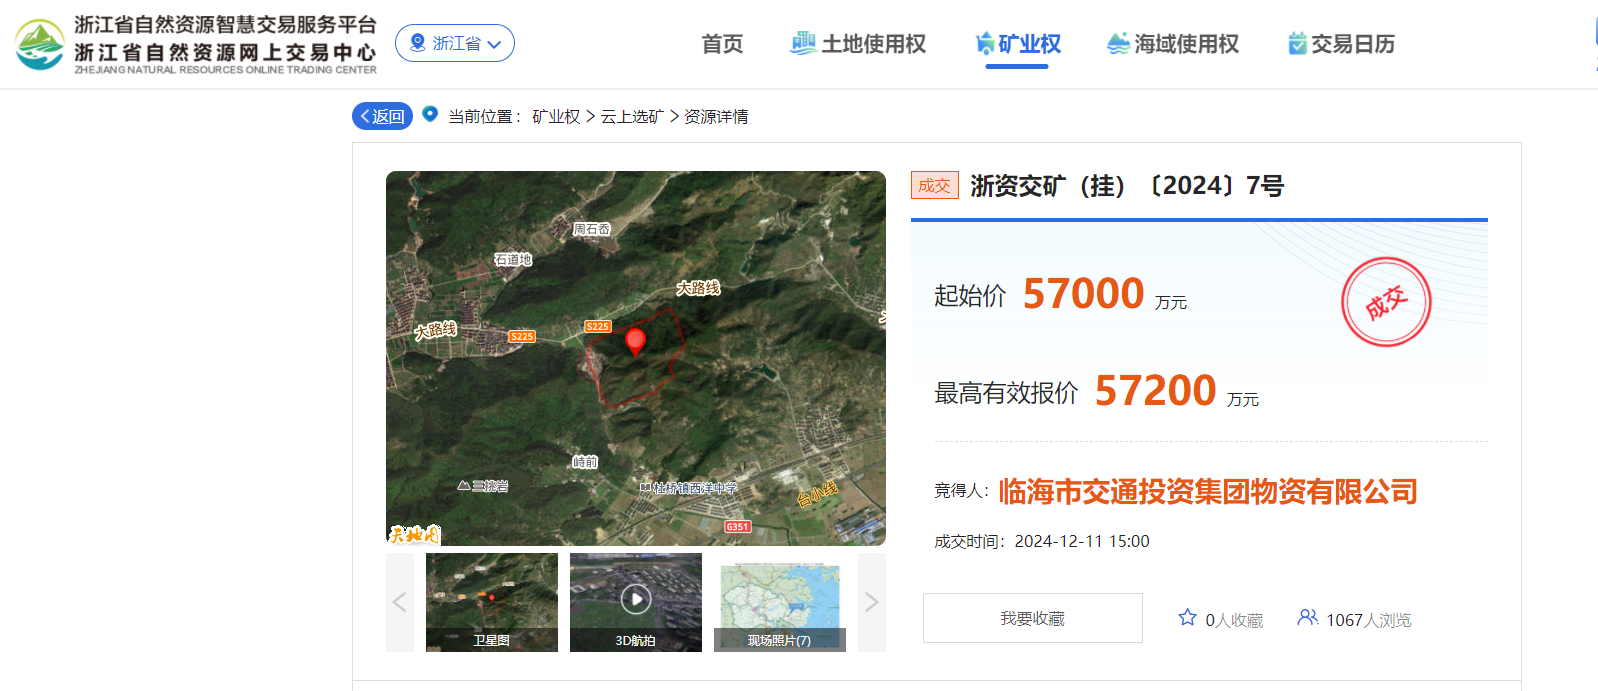Open the 浙江省 region dropdown
This screenshot has height=691, width=1598.
pyautogui.click(x=455, y=43)
